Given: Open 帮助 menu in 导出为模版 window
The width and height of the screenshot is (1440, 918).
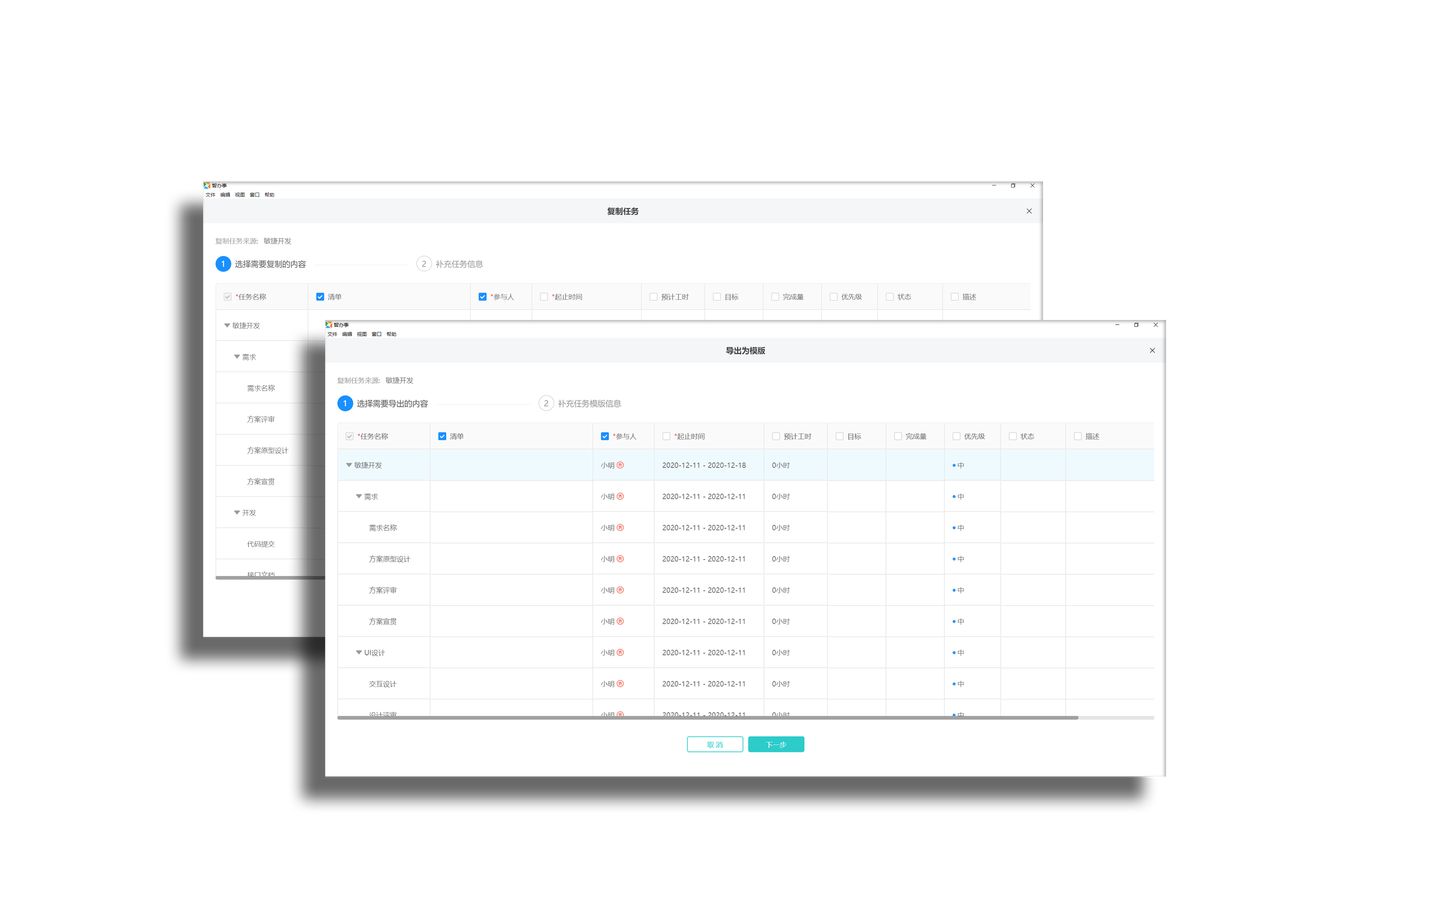Looking at the screenshot, I should tap(391, 334).
